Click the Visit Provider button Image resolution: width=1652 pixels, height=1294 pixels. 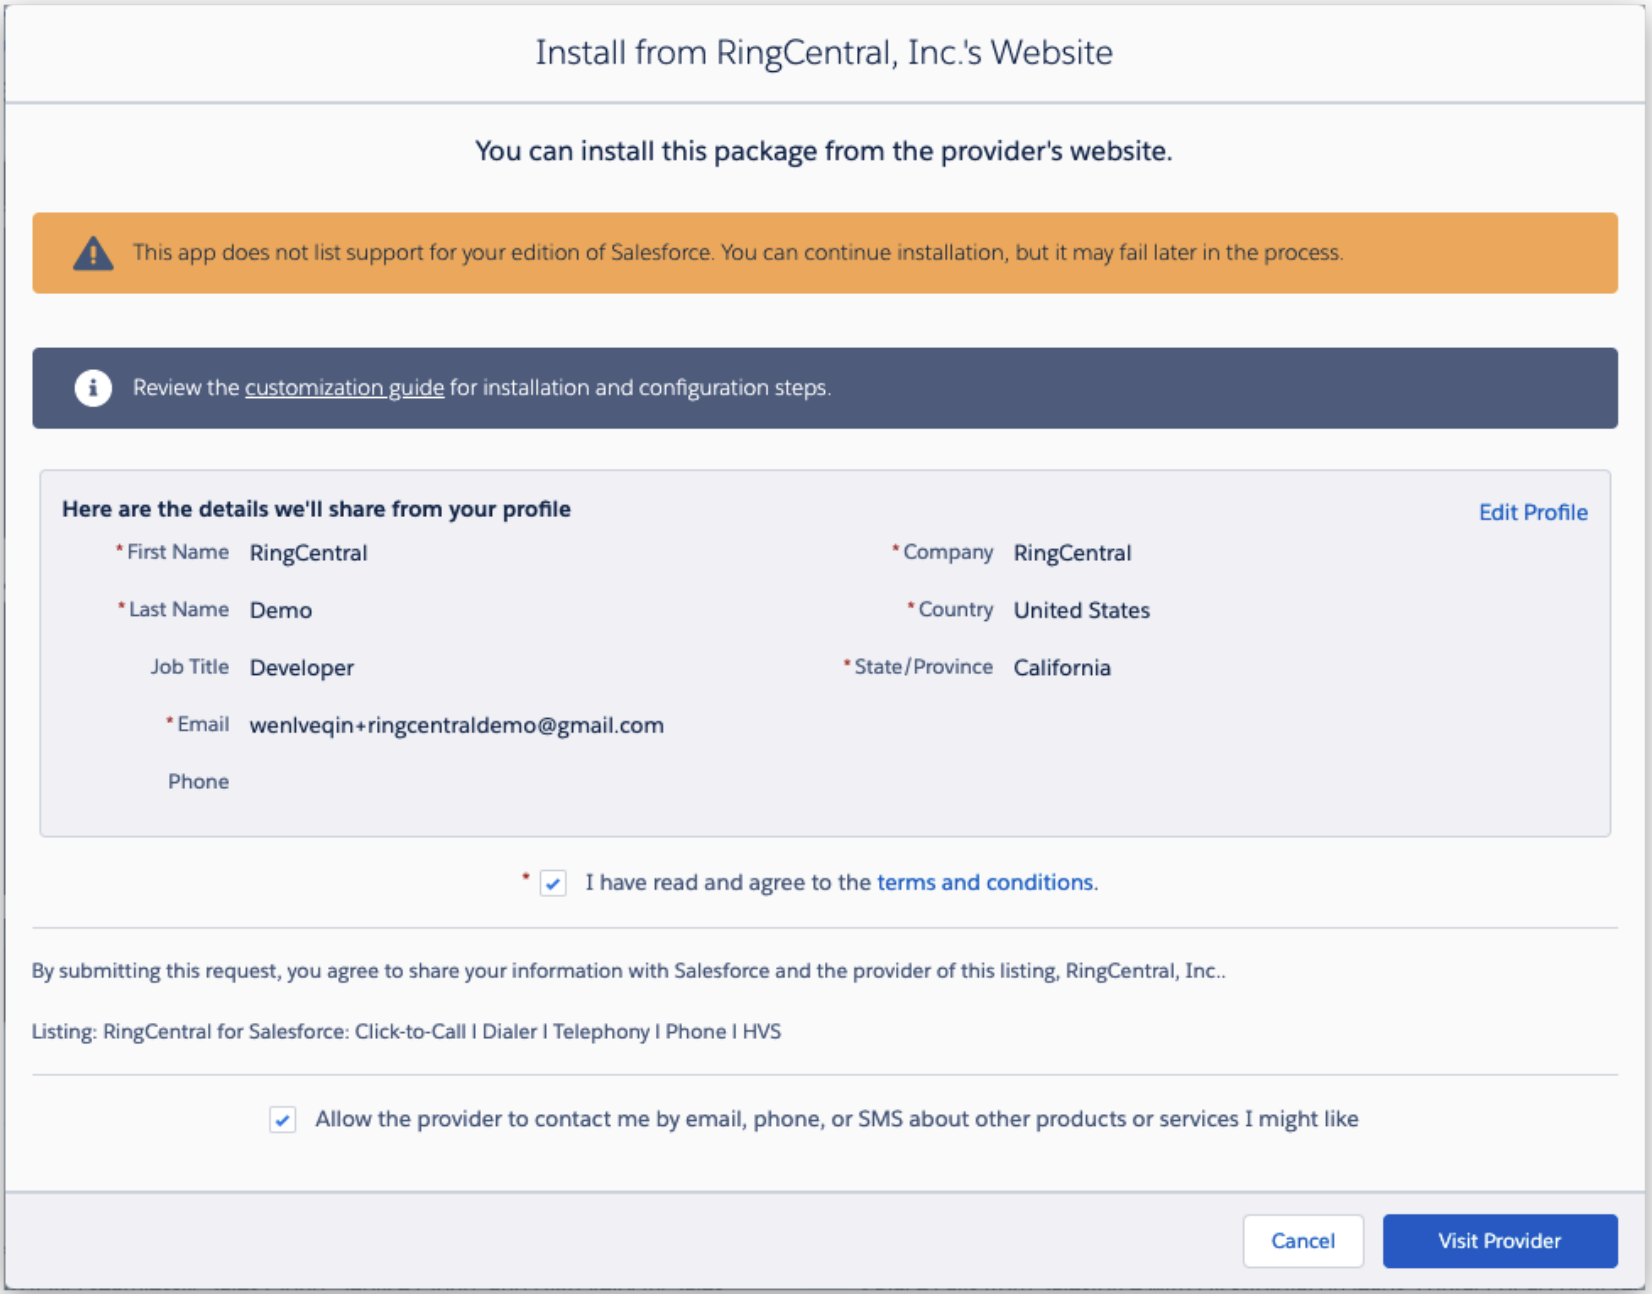pos(1499,1241)
